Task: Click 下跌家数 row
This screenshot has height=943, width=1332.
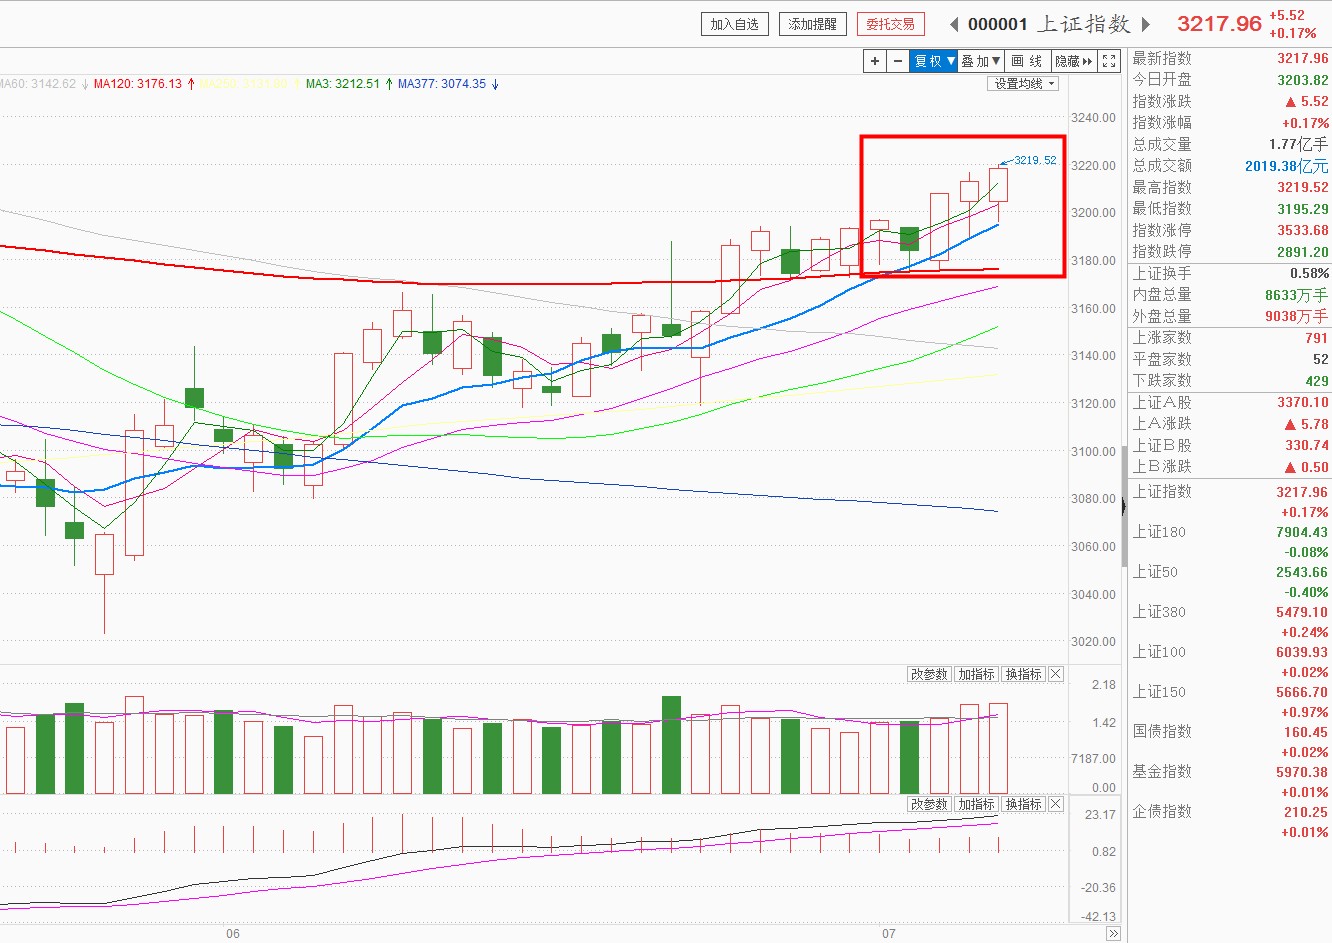Action: [x=1230, y=381]
